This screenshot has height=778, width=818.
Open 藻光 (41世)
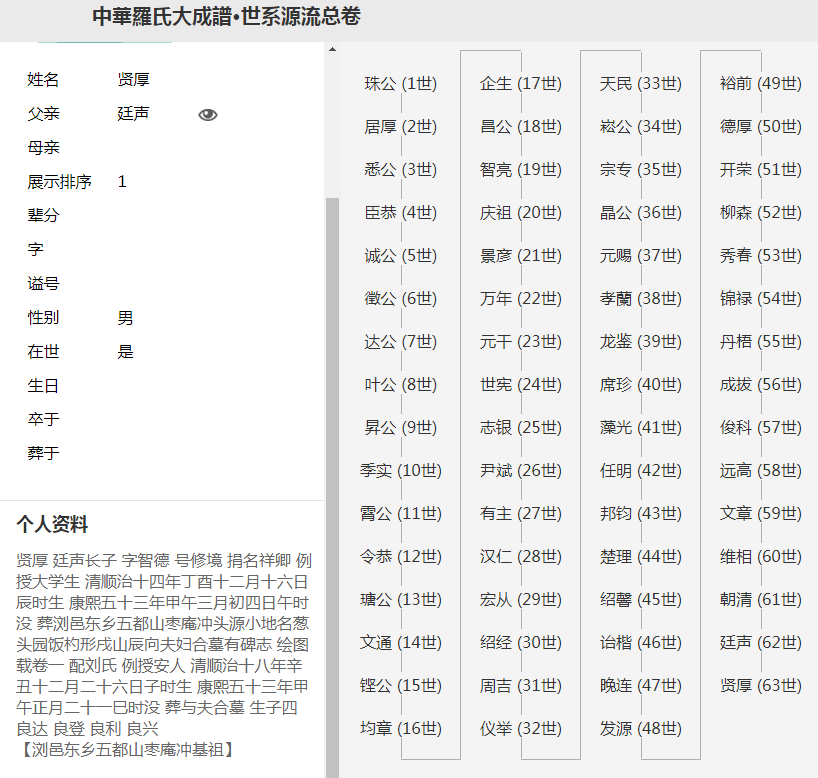(641, 428)
